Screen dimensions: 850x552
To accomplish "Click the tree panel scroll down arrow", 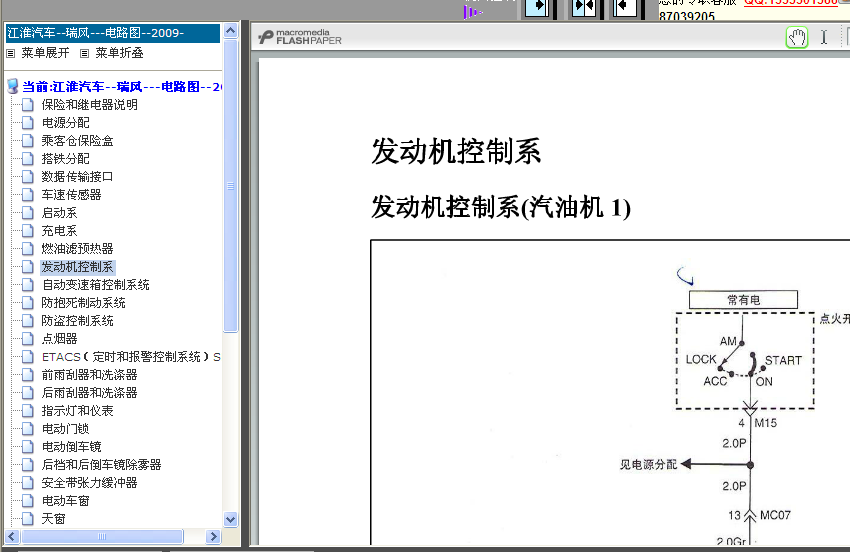I will (230, 519).
